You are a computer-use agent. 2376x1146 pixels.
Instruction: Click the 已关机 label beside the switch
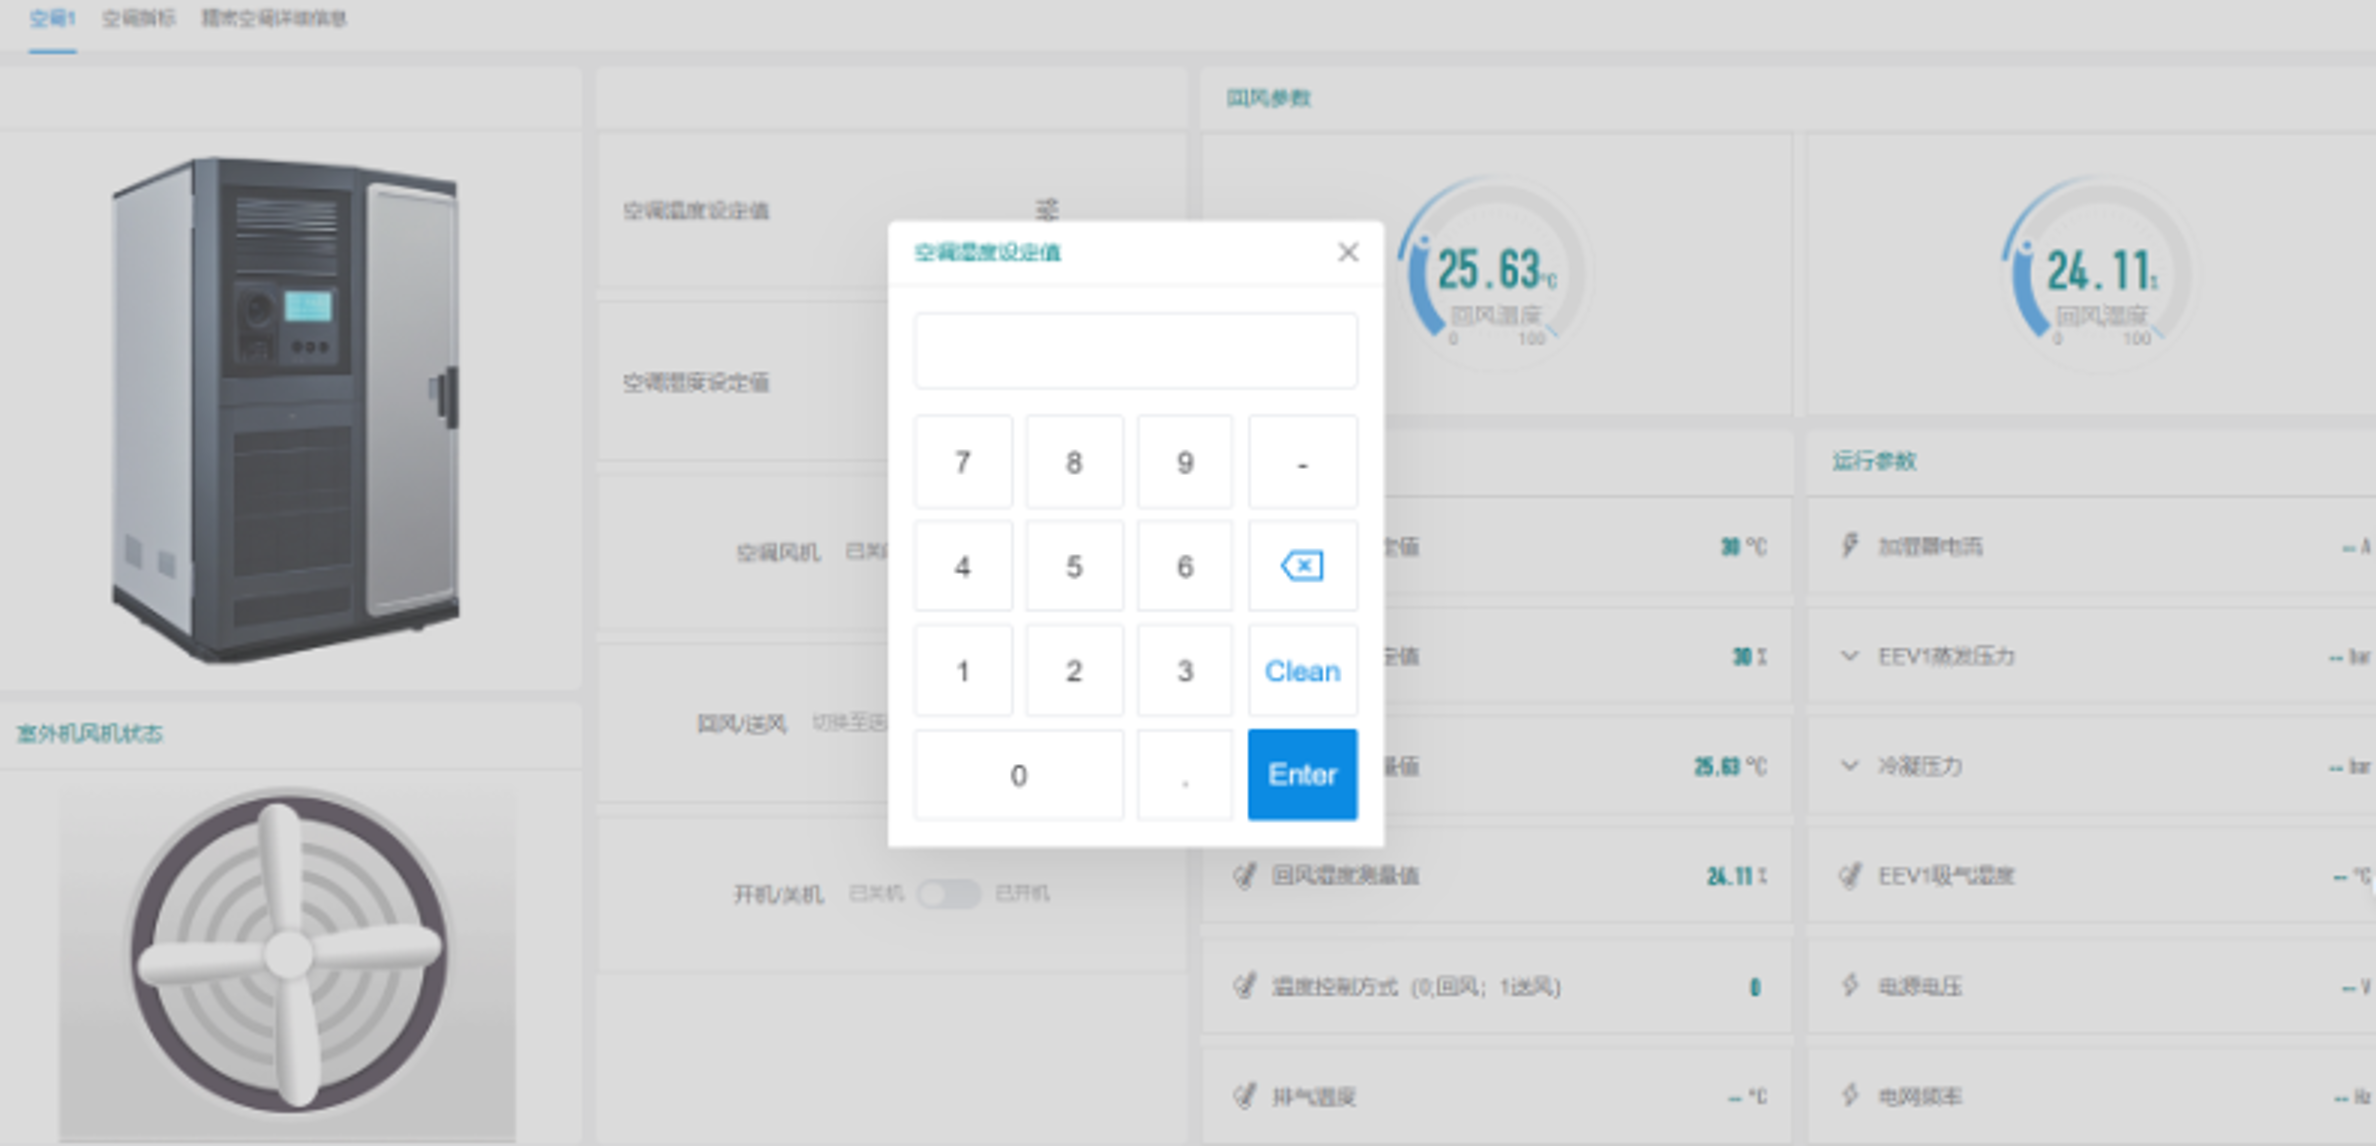(x=876, y=893)
